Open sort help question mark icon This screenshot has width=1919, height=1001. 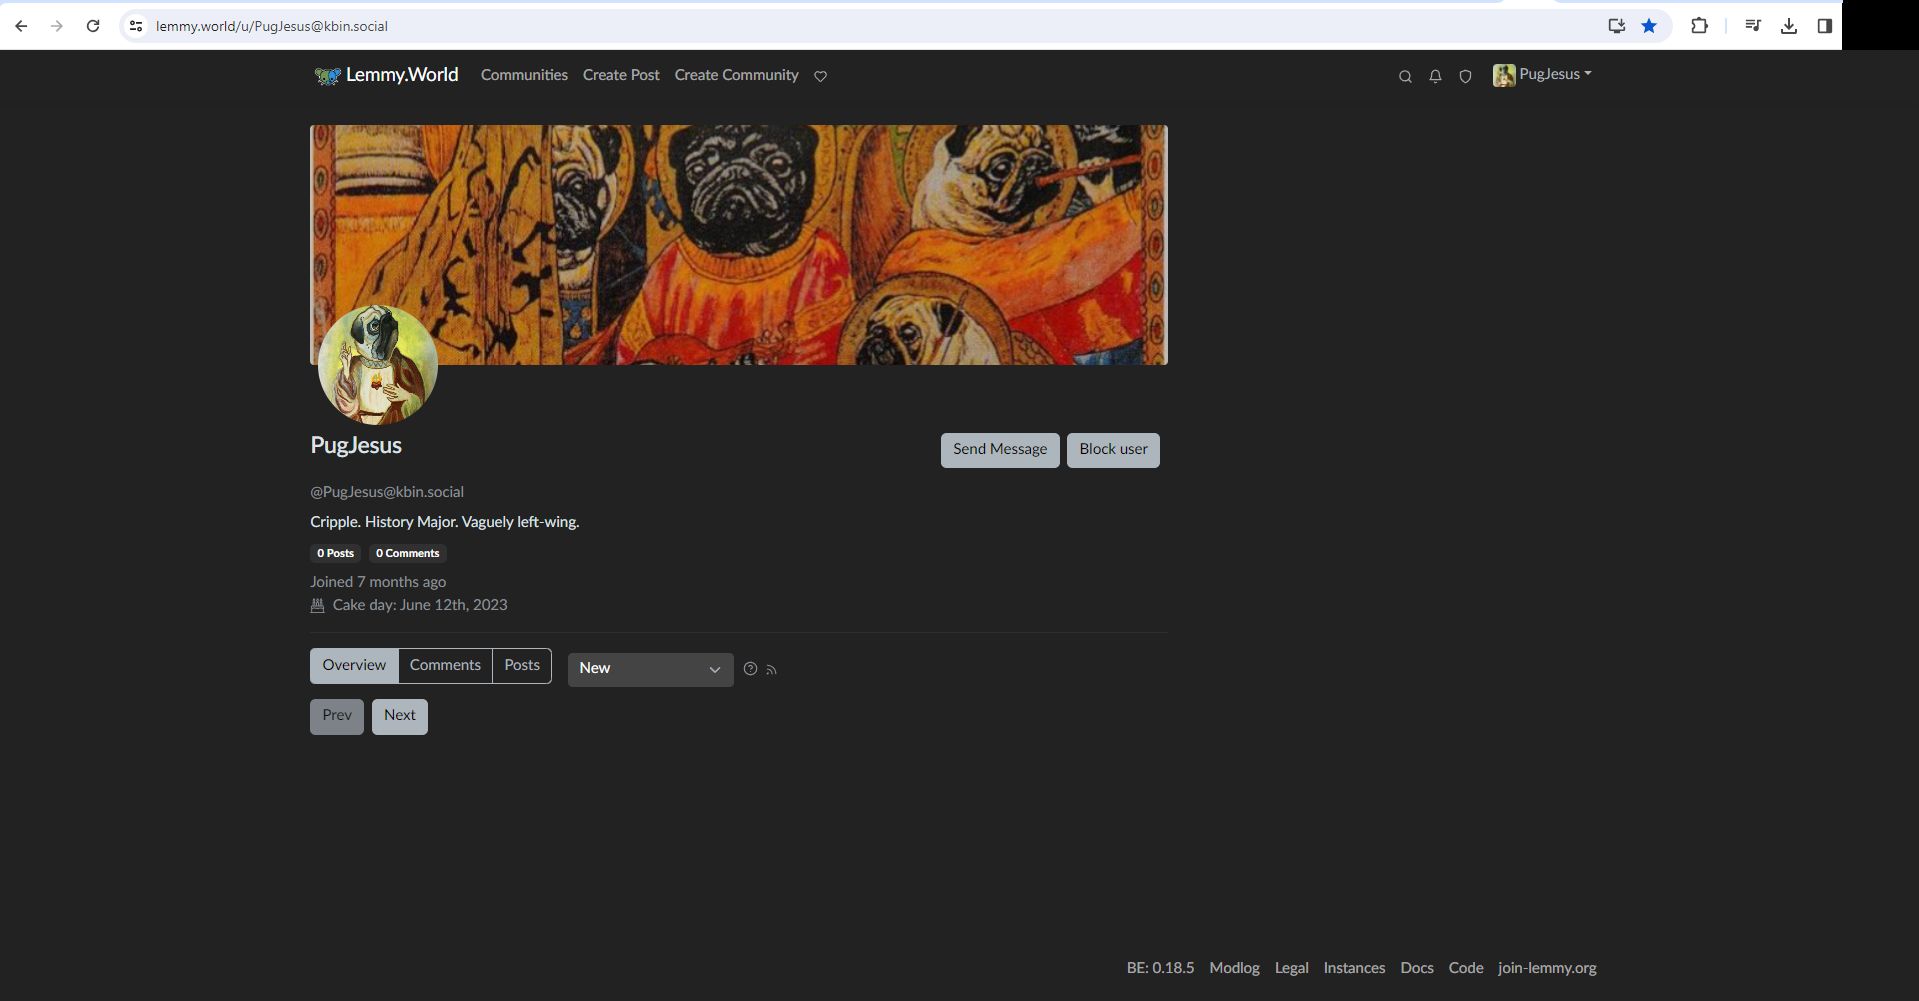click(750, 669)
